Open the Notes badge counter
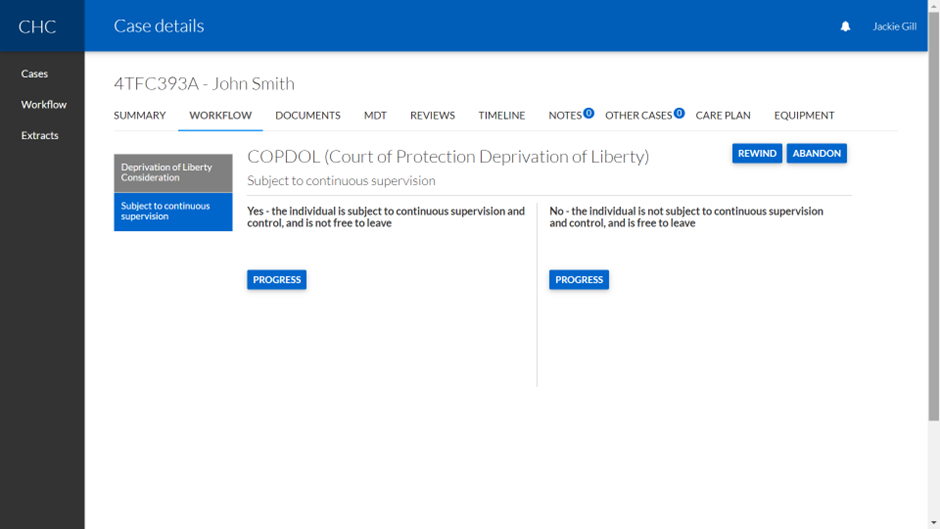The height and width of the screenshot is (529, 940). 589,113
